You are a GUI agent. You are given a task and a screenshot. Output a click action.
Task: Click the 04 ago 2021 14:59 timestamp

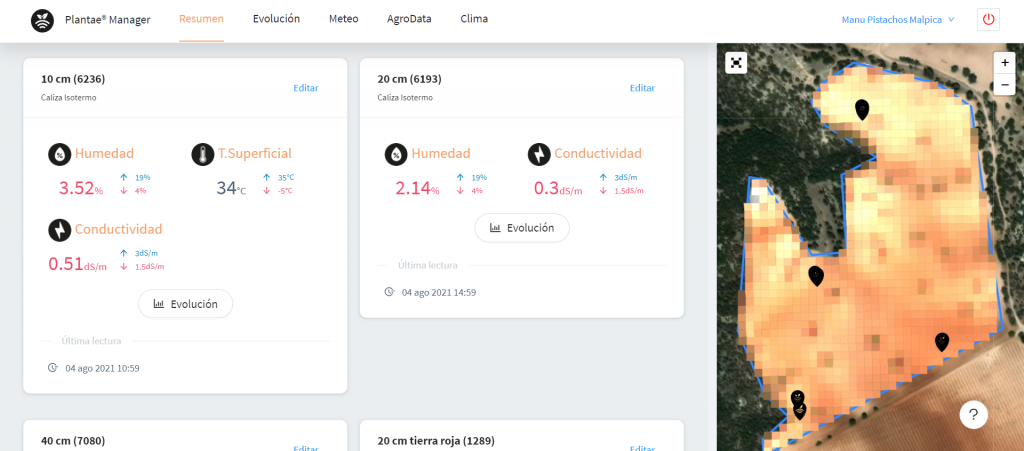point(439,292)
